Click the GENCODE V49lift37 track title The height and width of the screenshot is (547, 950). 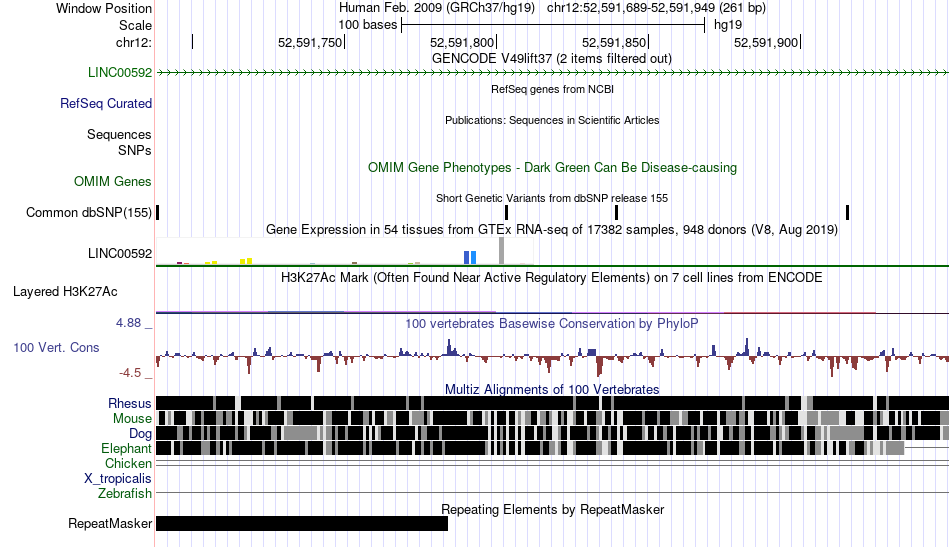551,59
